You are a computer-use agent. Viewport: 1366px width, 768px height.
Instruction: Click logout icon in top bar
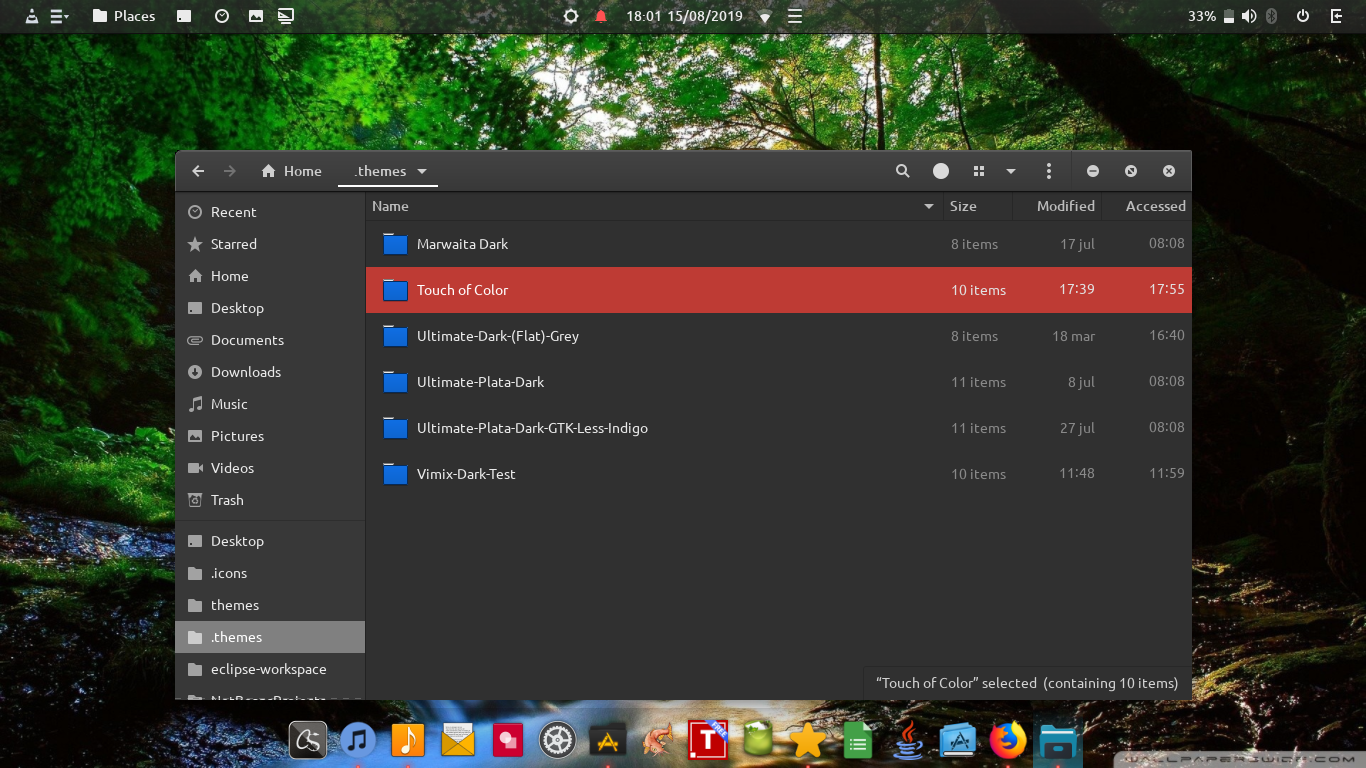click(1336, 16)
